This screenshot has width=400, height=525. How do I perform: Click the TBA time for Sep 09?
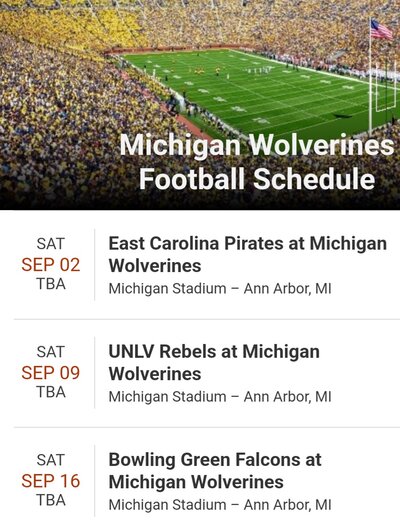pos(51,392)
